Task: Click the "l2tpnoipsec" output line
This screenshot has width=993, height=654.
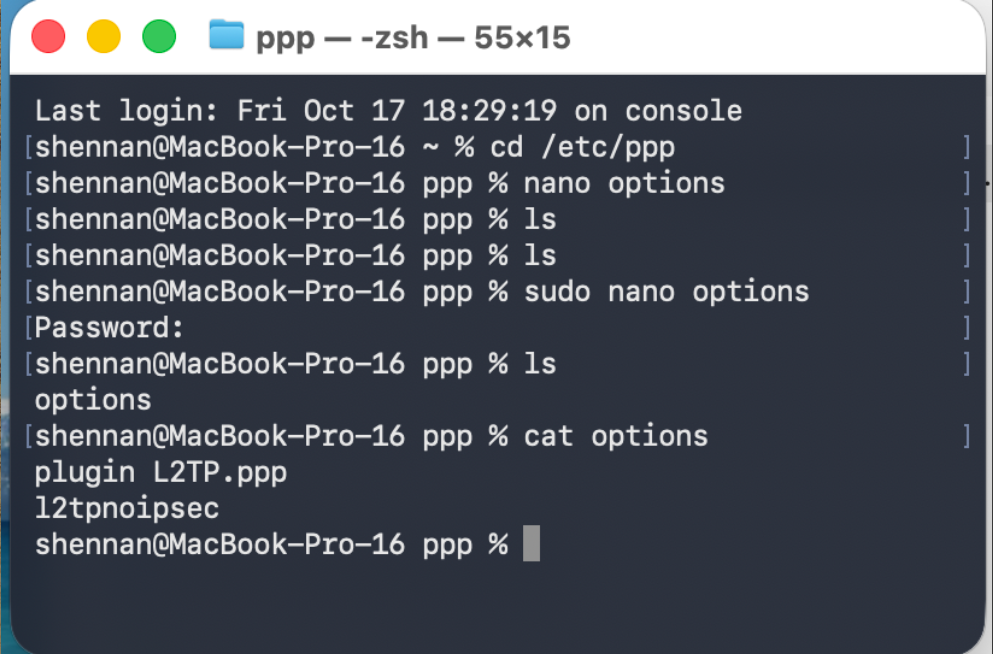Action: point(127,508)
